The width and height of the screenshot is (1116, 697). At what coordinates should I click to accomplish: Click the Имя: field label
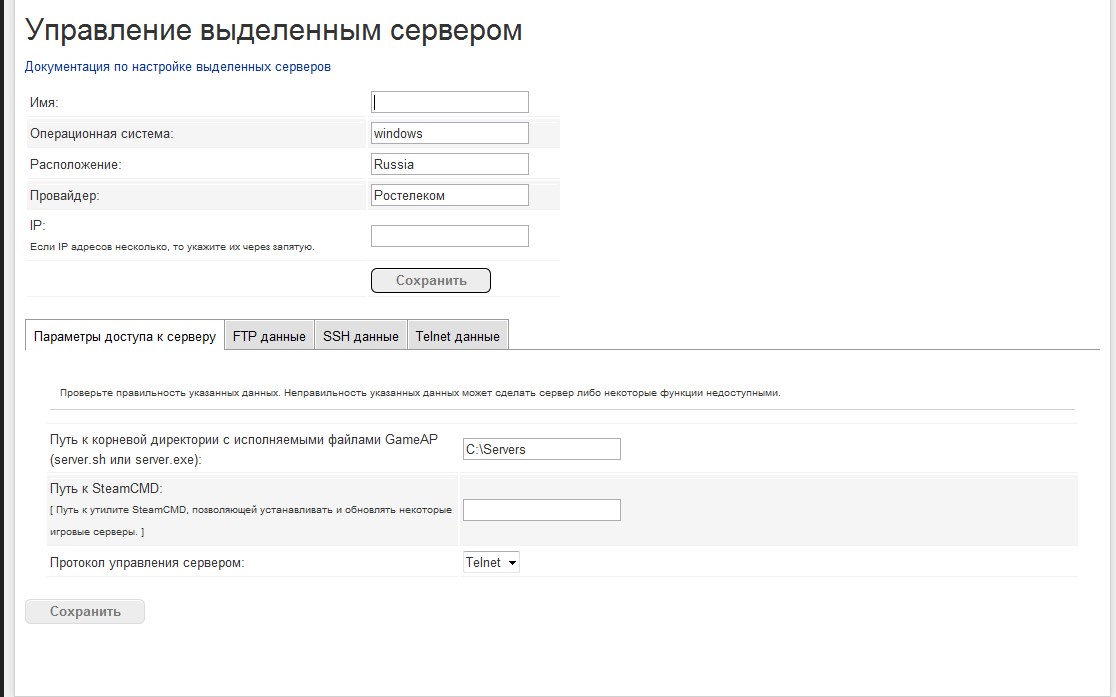pyautogui.click(x=45, y=102)
